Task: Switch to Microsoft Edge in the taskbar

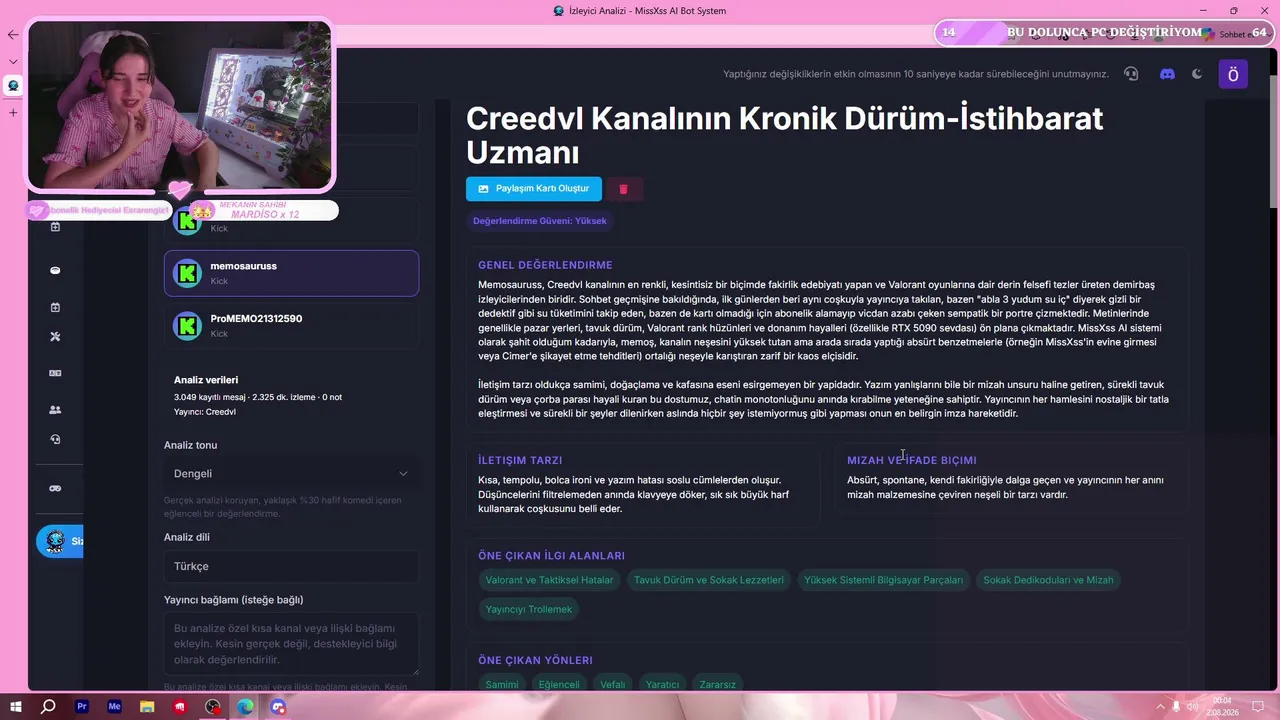Action: (x=245, y=706)
